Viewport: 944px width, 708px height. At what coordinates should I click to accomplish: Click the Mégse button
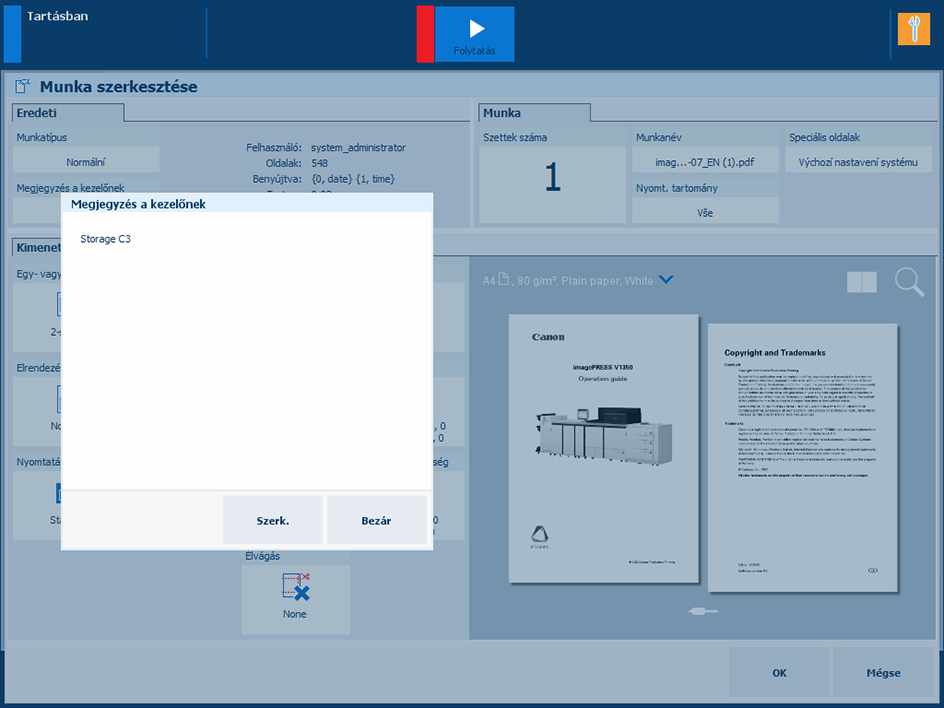tap(882, 673)
